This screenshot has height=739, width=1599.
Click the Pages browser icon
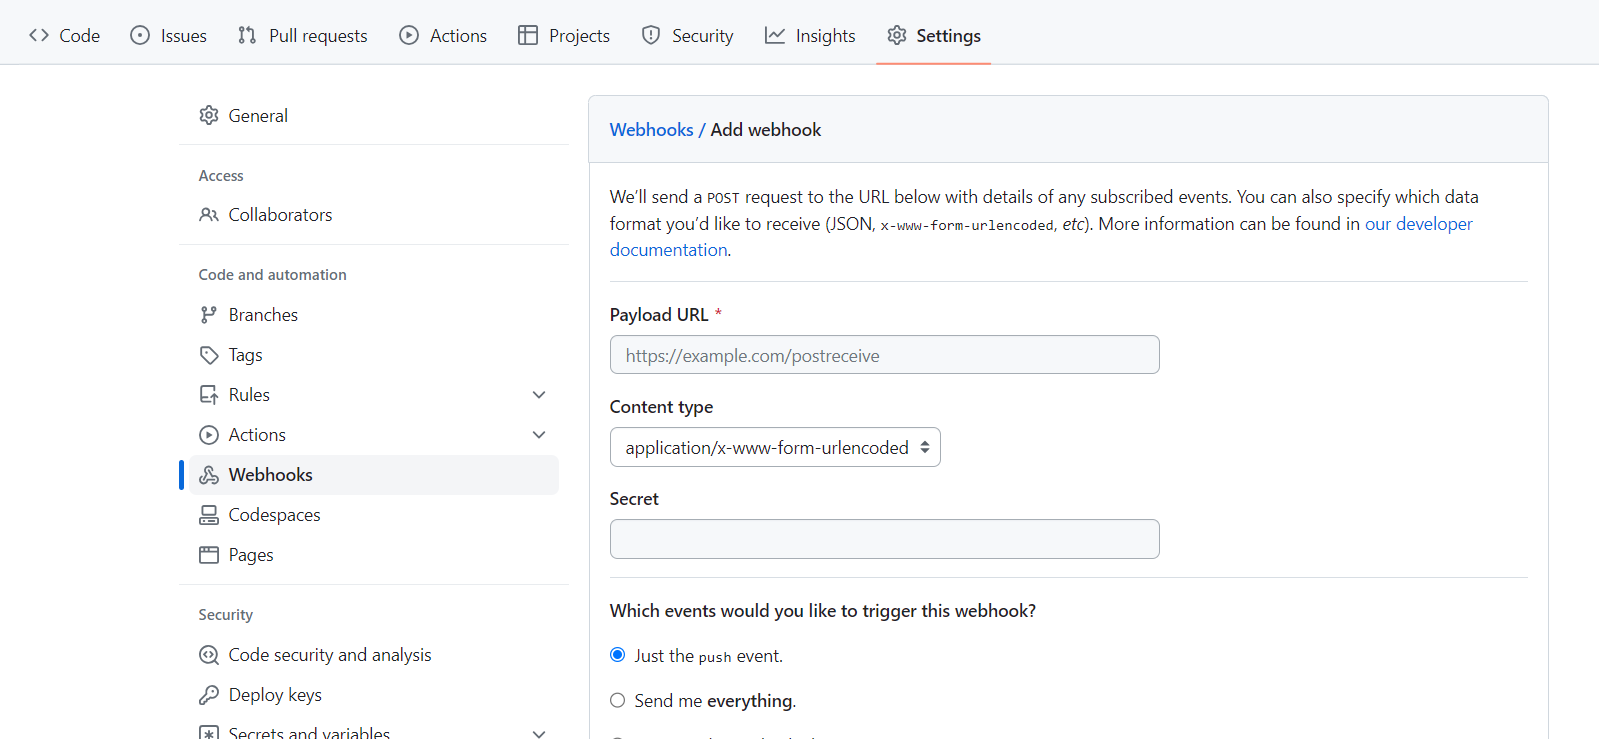(209, 555)
